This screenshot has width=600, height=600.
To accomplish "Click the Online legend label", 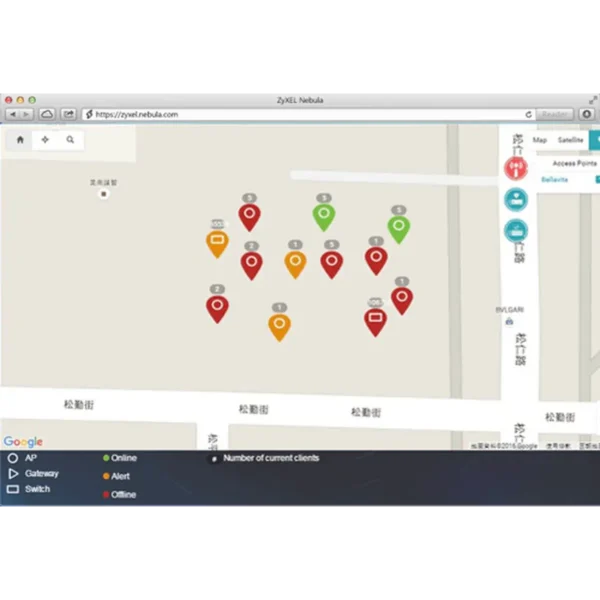I will 124,458.
